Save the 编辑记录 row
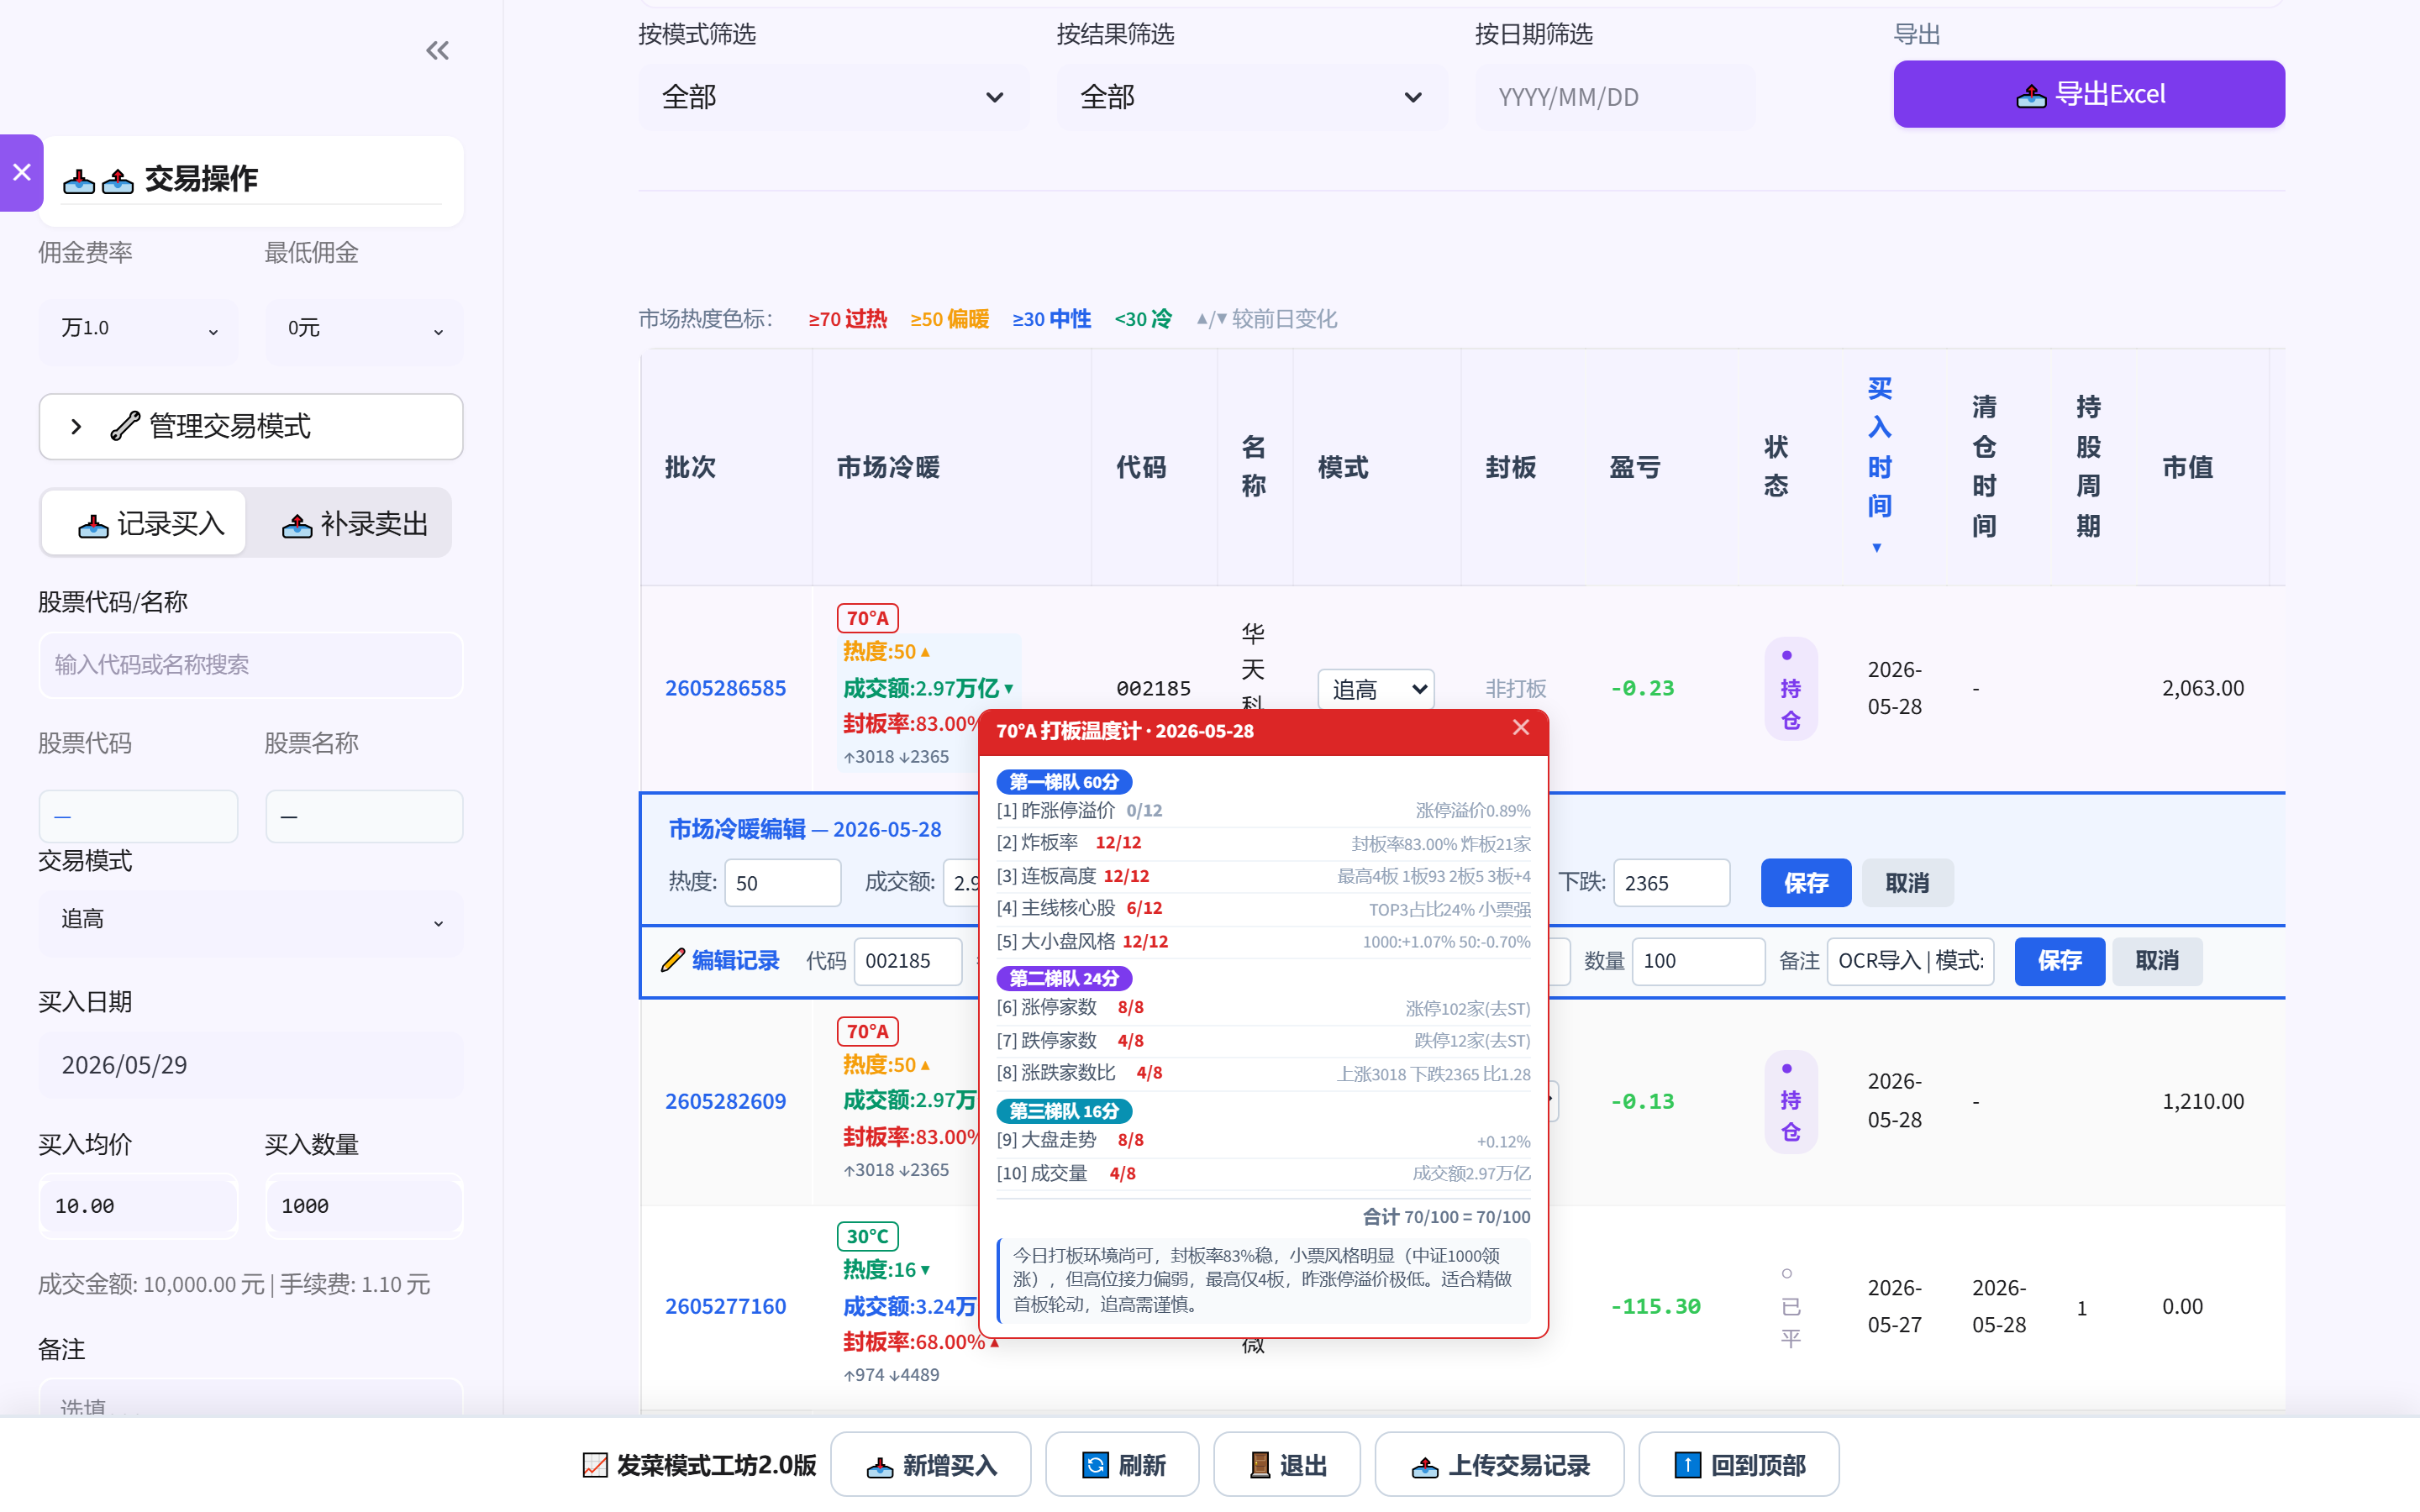 coord(2059,961)
